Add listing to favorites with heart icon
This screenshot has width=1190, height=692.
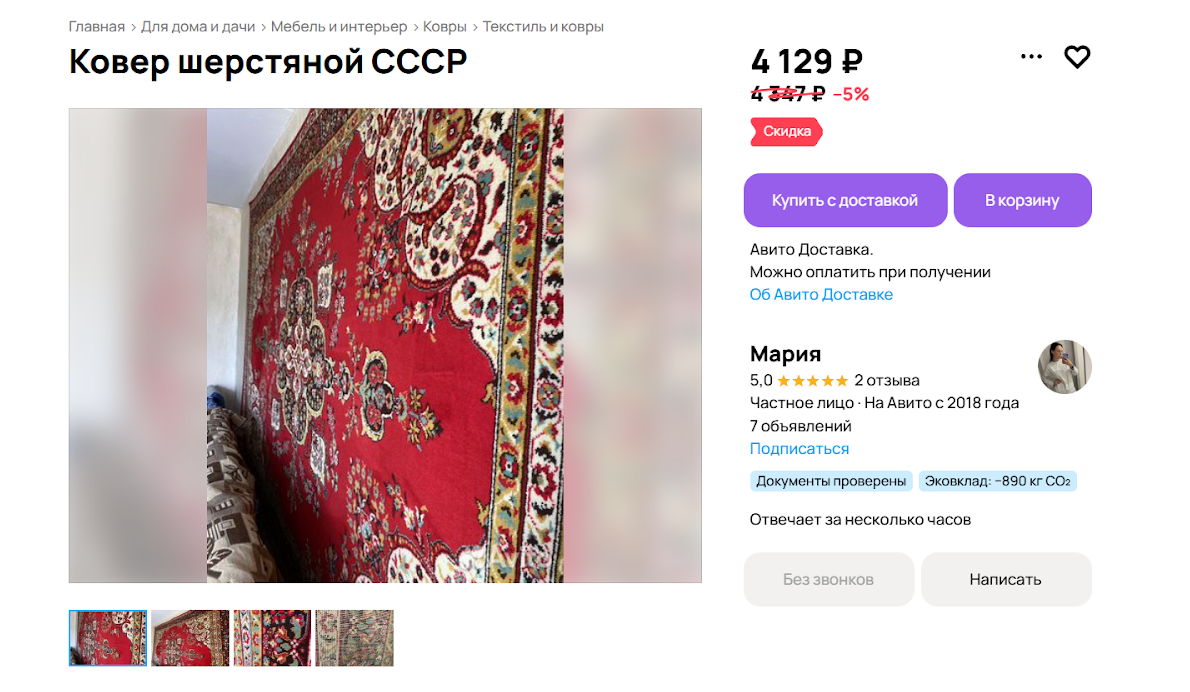coord(1077,57)
